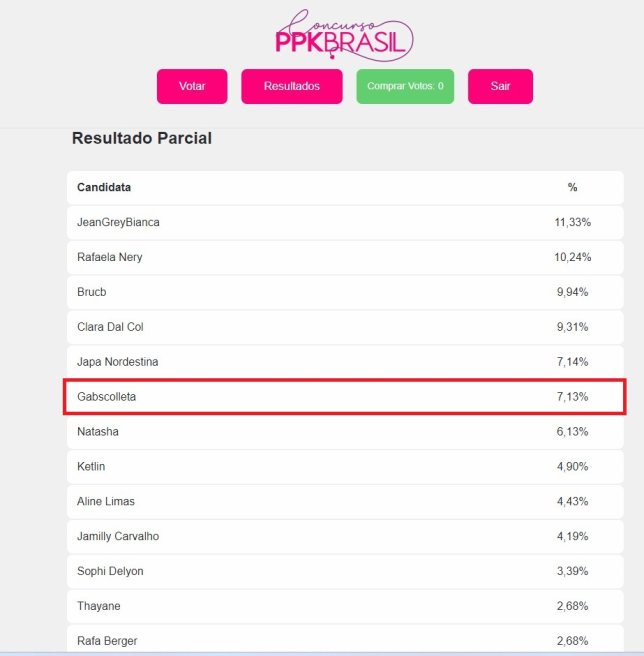
Task: Log out with the Sair button
Action: click(x=500, y=86)
